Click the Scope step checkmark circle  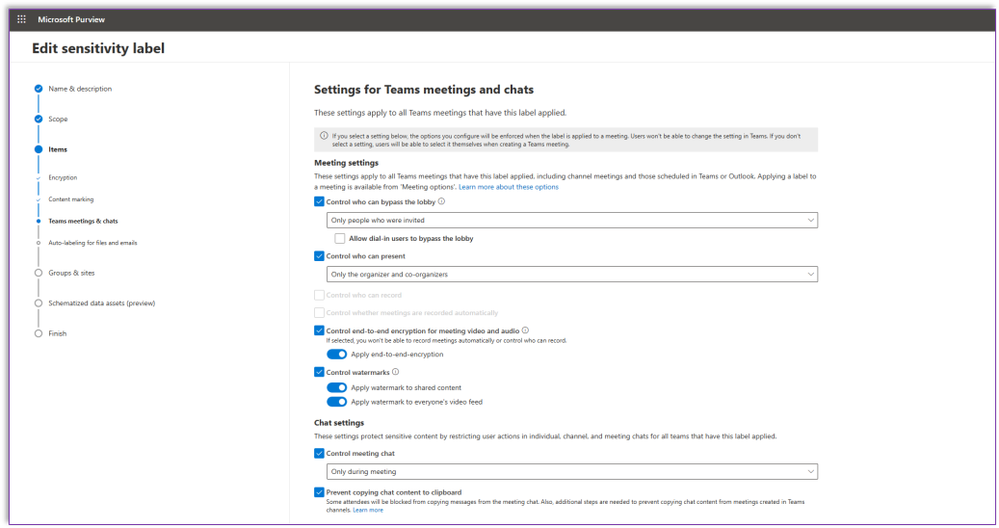click(x=38, y=119)
